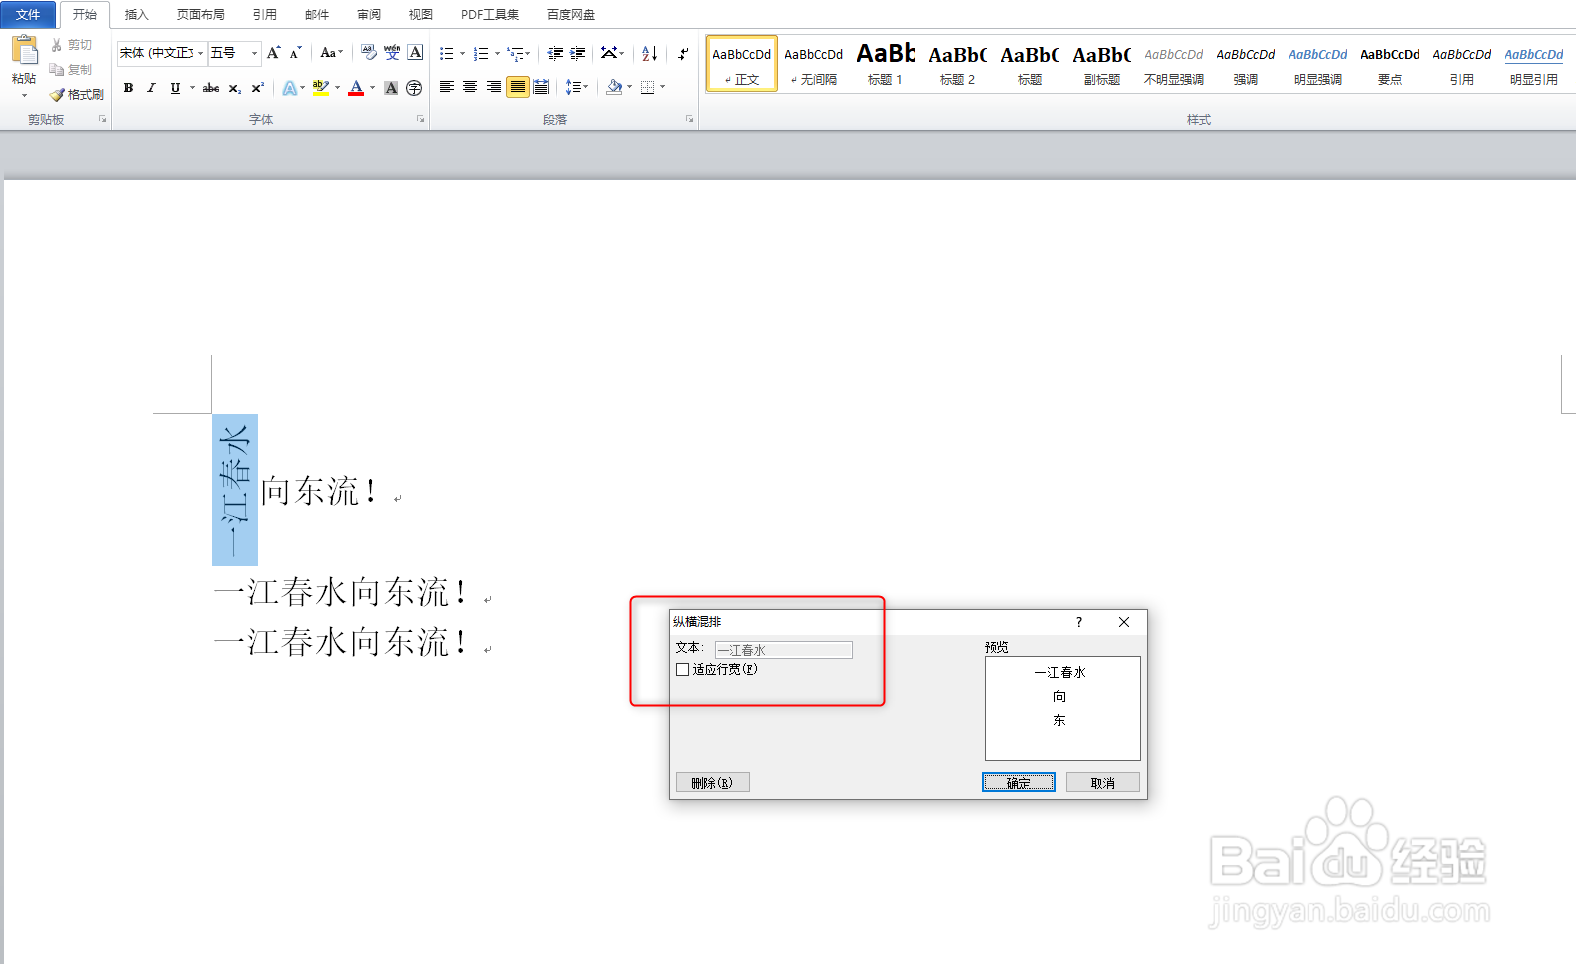Click the Grow Font icon
1576x964 pixels.
(273, 53)
